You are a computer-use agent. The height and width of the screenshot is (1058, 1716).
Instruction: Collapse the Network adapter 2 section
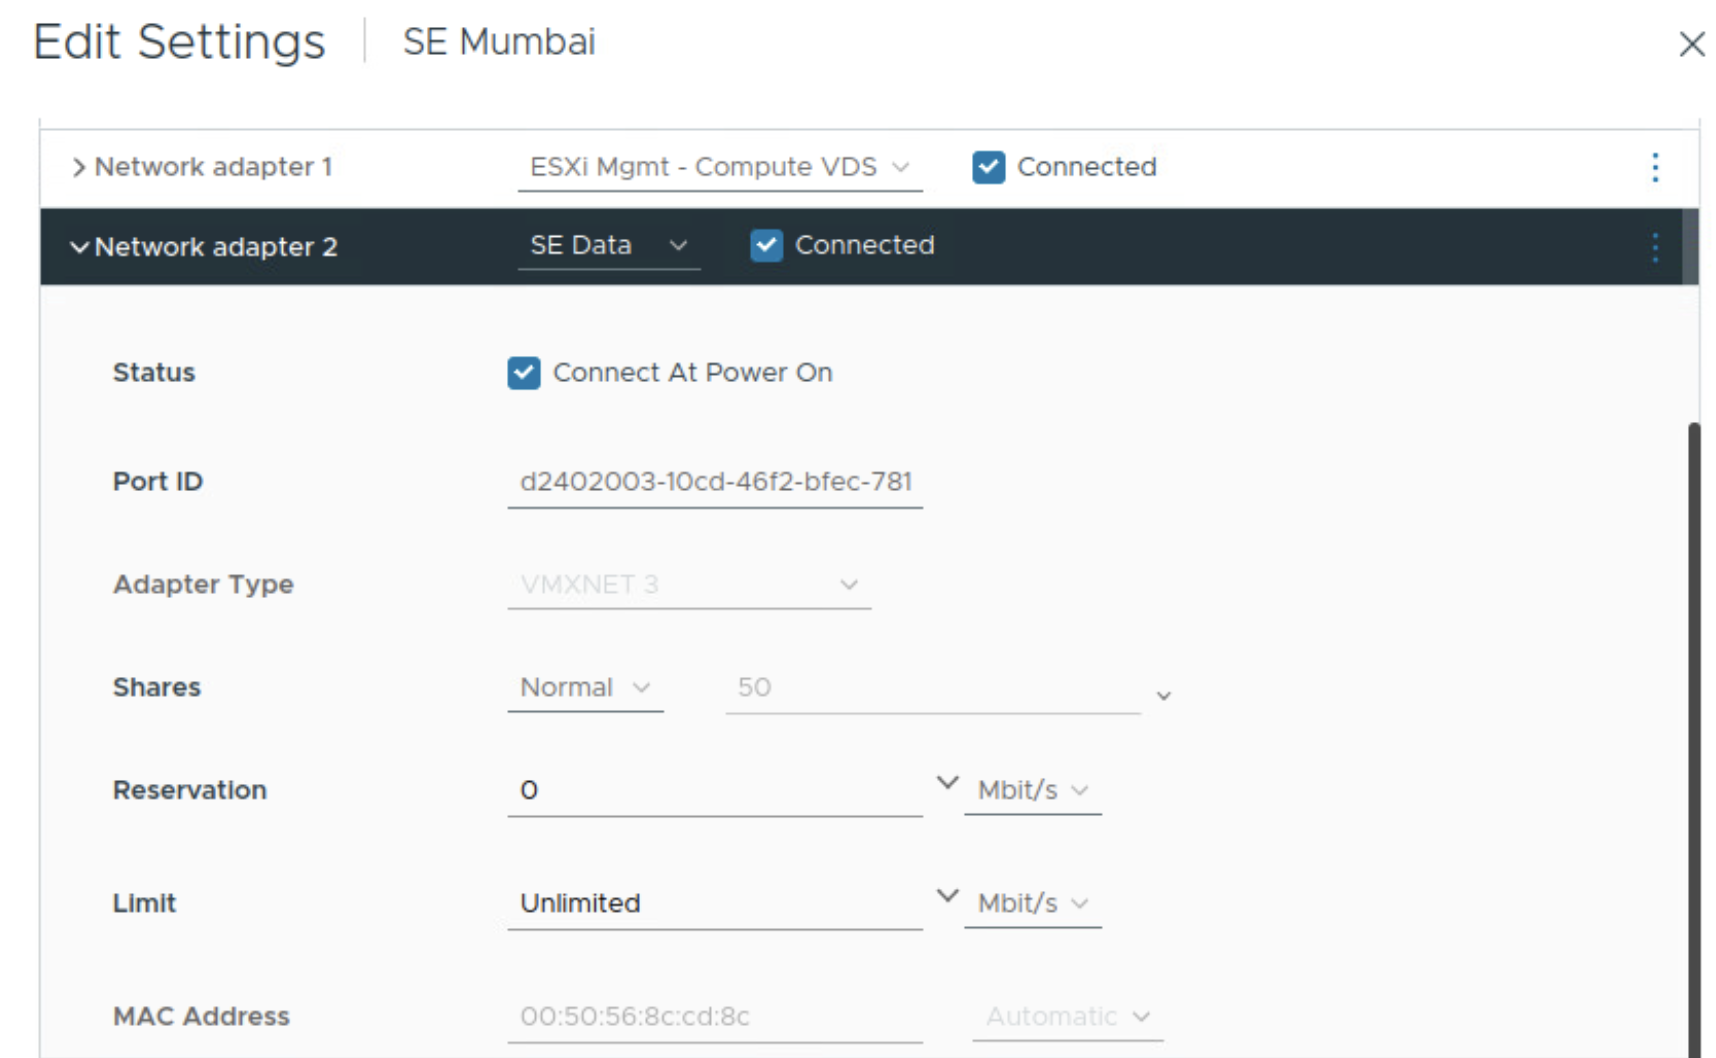[x=79, y=247]
